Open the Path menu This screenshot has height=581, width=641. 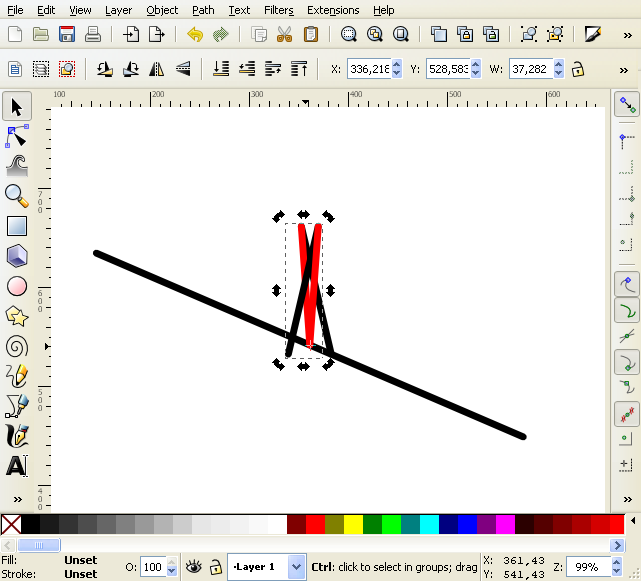[x=203, y=10]
